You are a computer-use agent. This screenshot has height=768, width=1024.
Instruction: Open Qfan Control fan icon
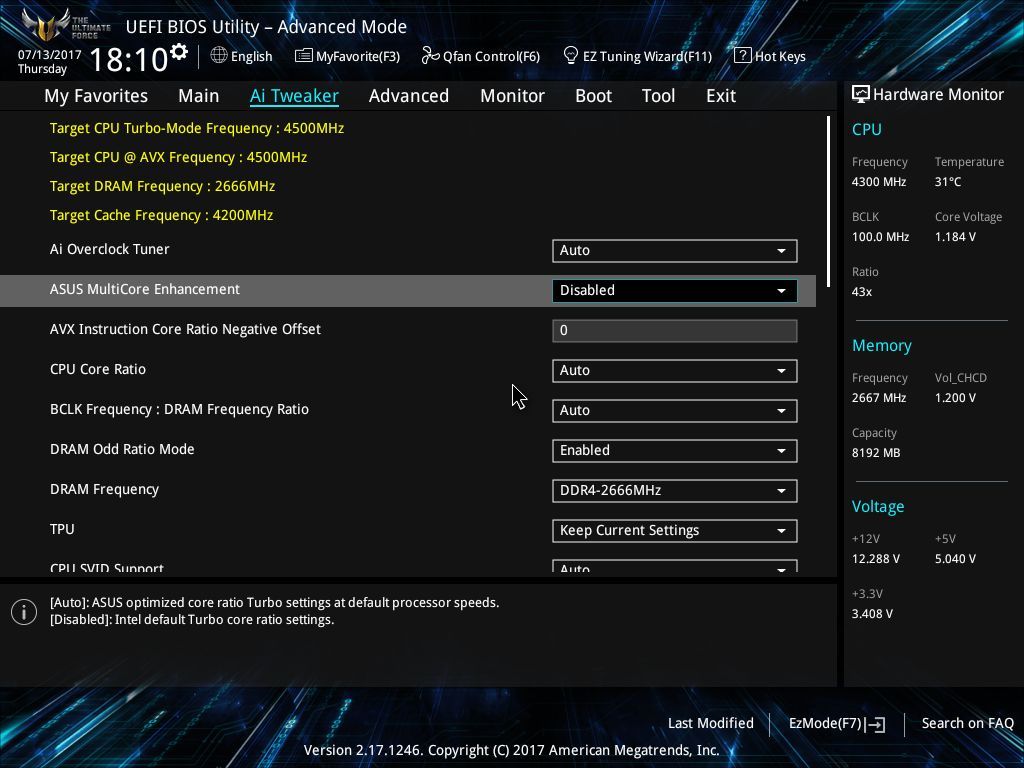pos(430,56)
